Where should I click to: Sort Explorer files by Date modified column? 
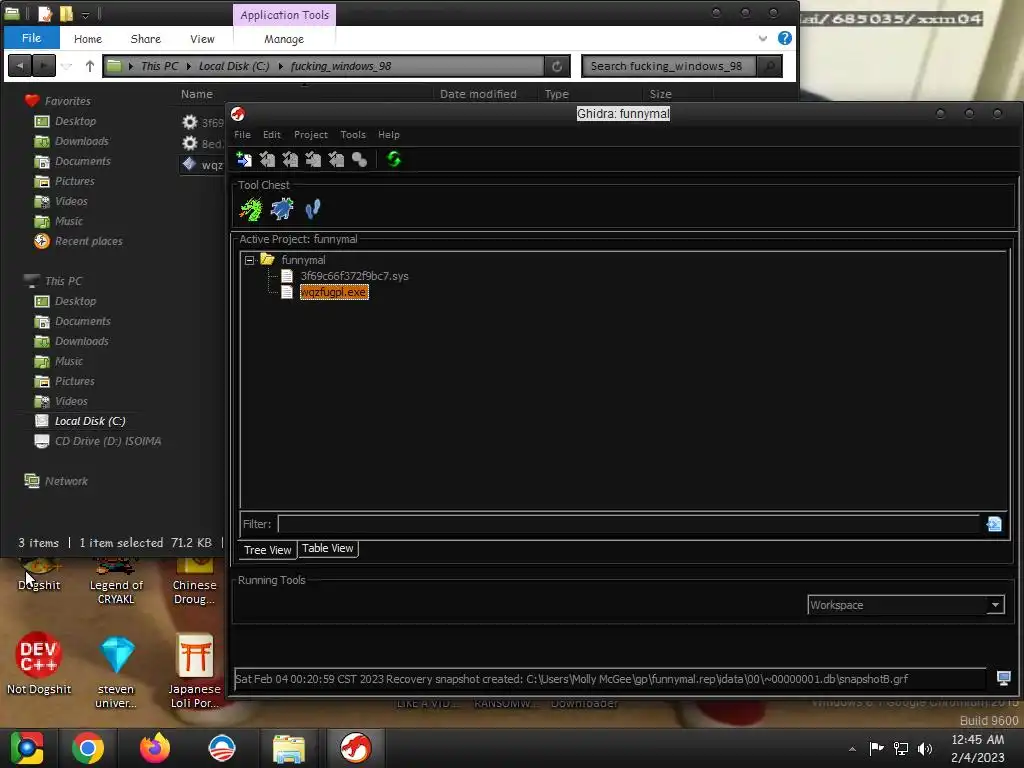point(478,94)
